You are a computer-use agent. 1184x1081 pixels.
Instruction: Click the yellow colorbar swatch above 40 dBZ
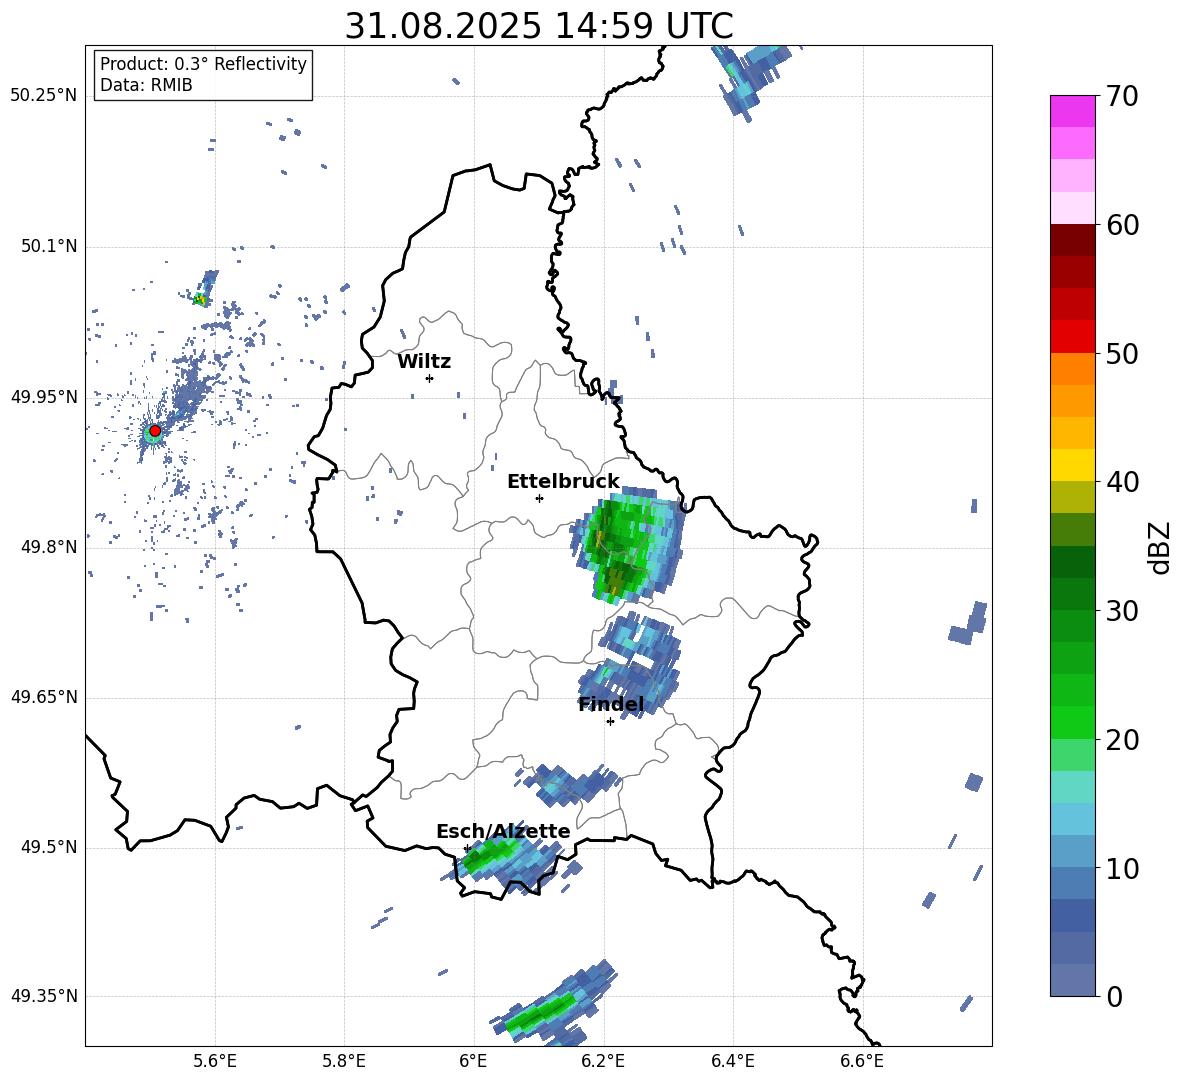tap(1072, 466)
